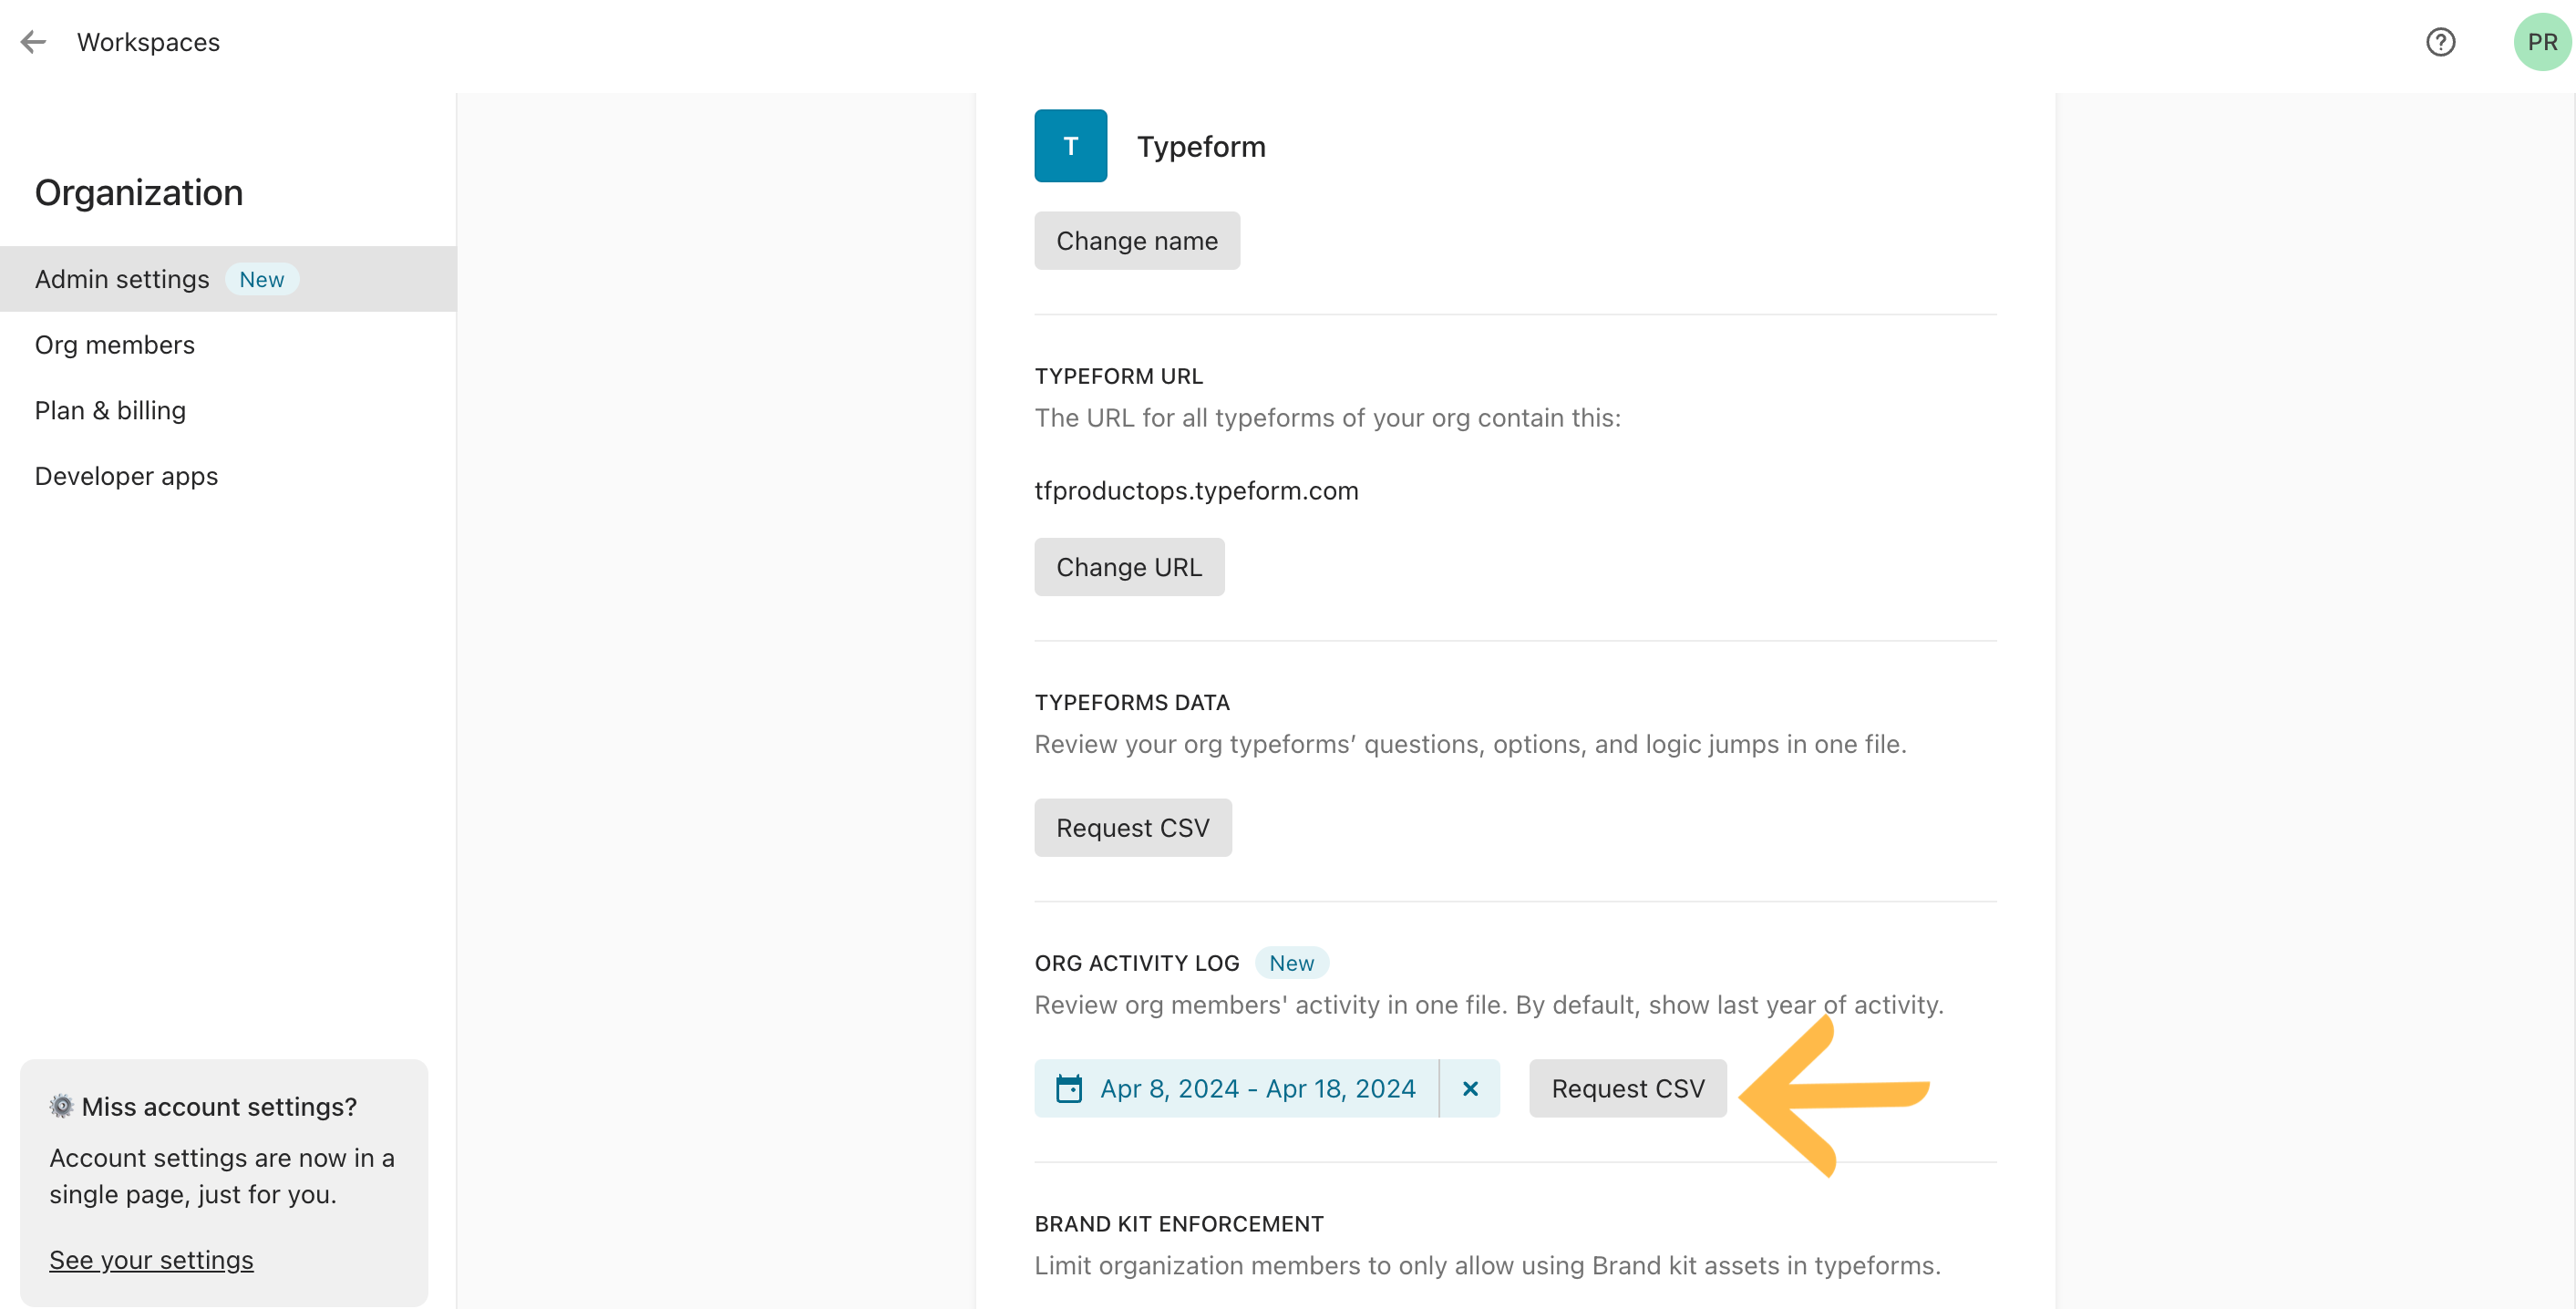
Task: Request CSV for Typeforms Data
Action: 1133,828
